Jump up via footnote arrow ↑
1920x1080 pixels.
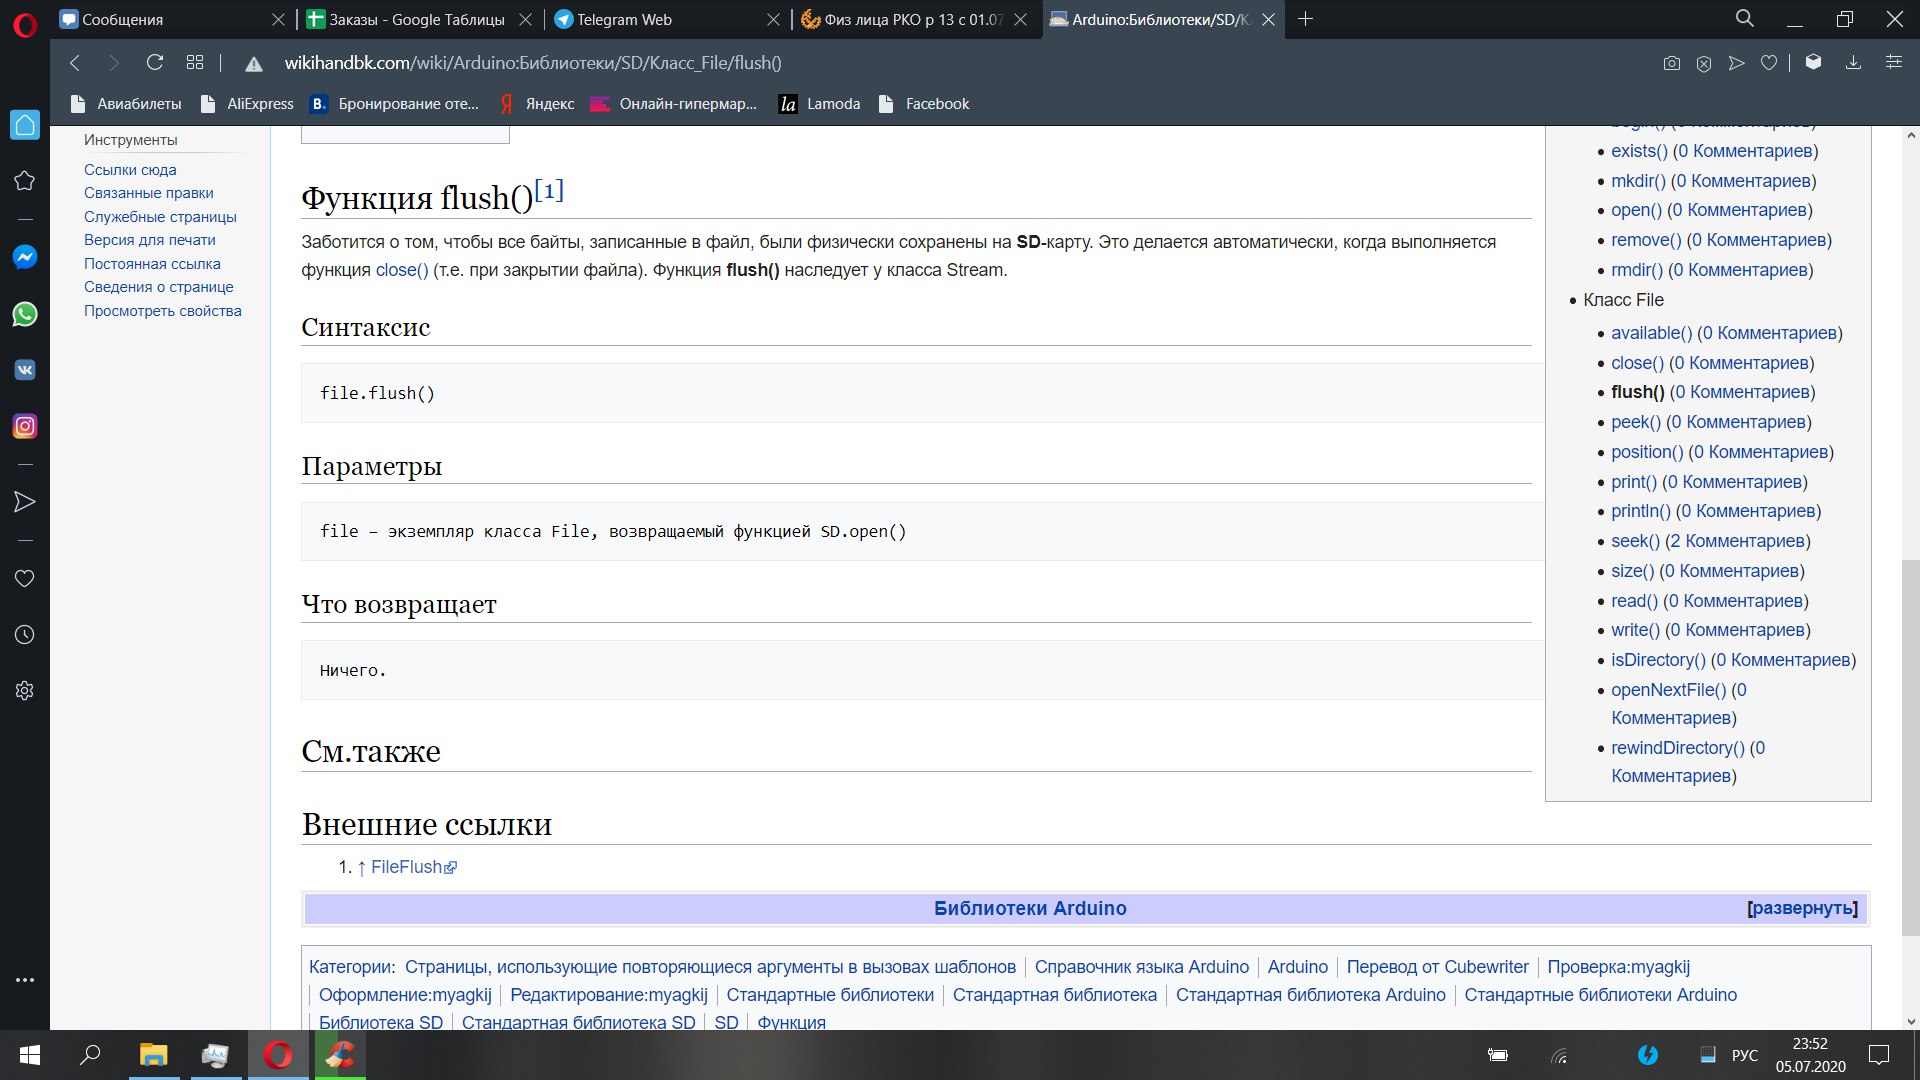click(x=361, y=867)
